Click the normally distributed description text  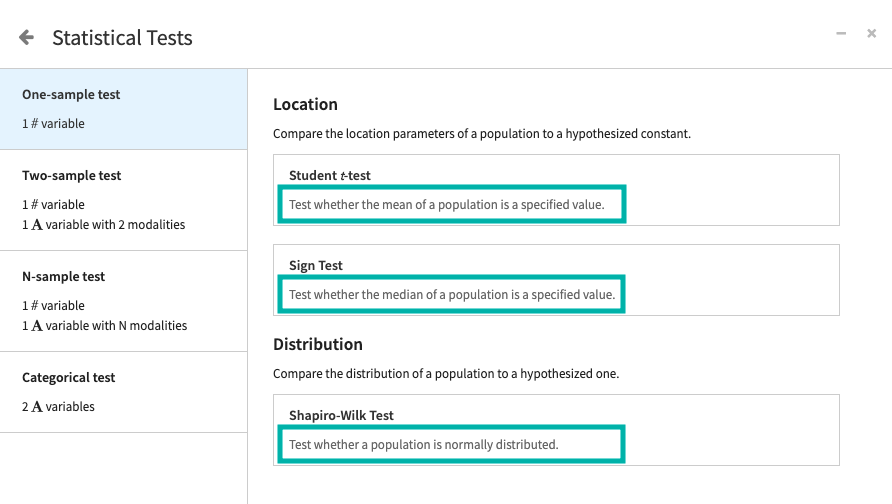click(424, 444)
